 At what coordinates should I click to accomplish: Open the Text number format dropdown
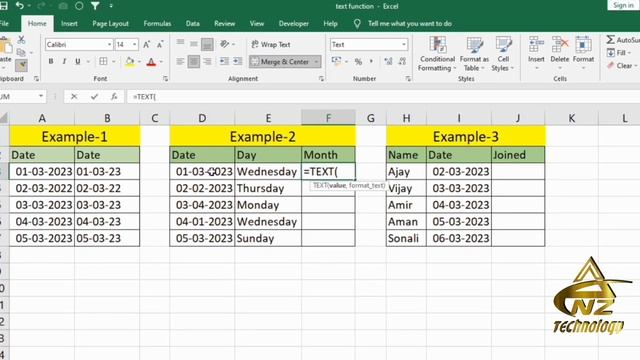(x=403, y=44)
